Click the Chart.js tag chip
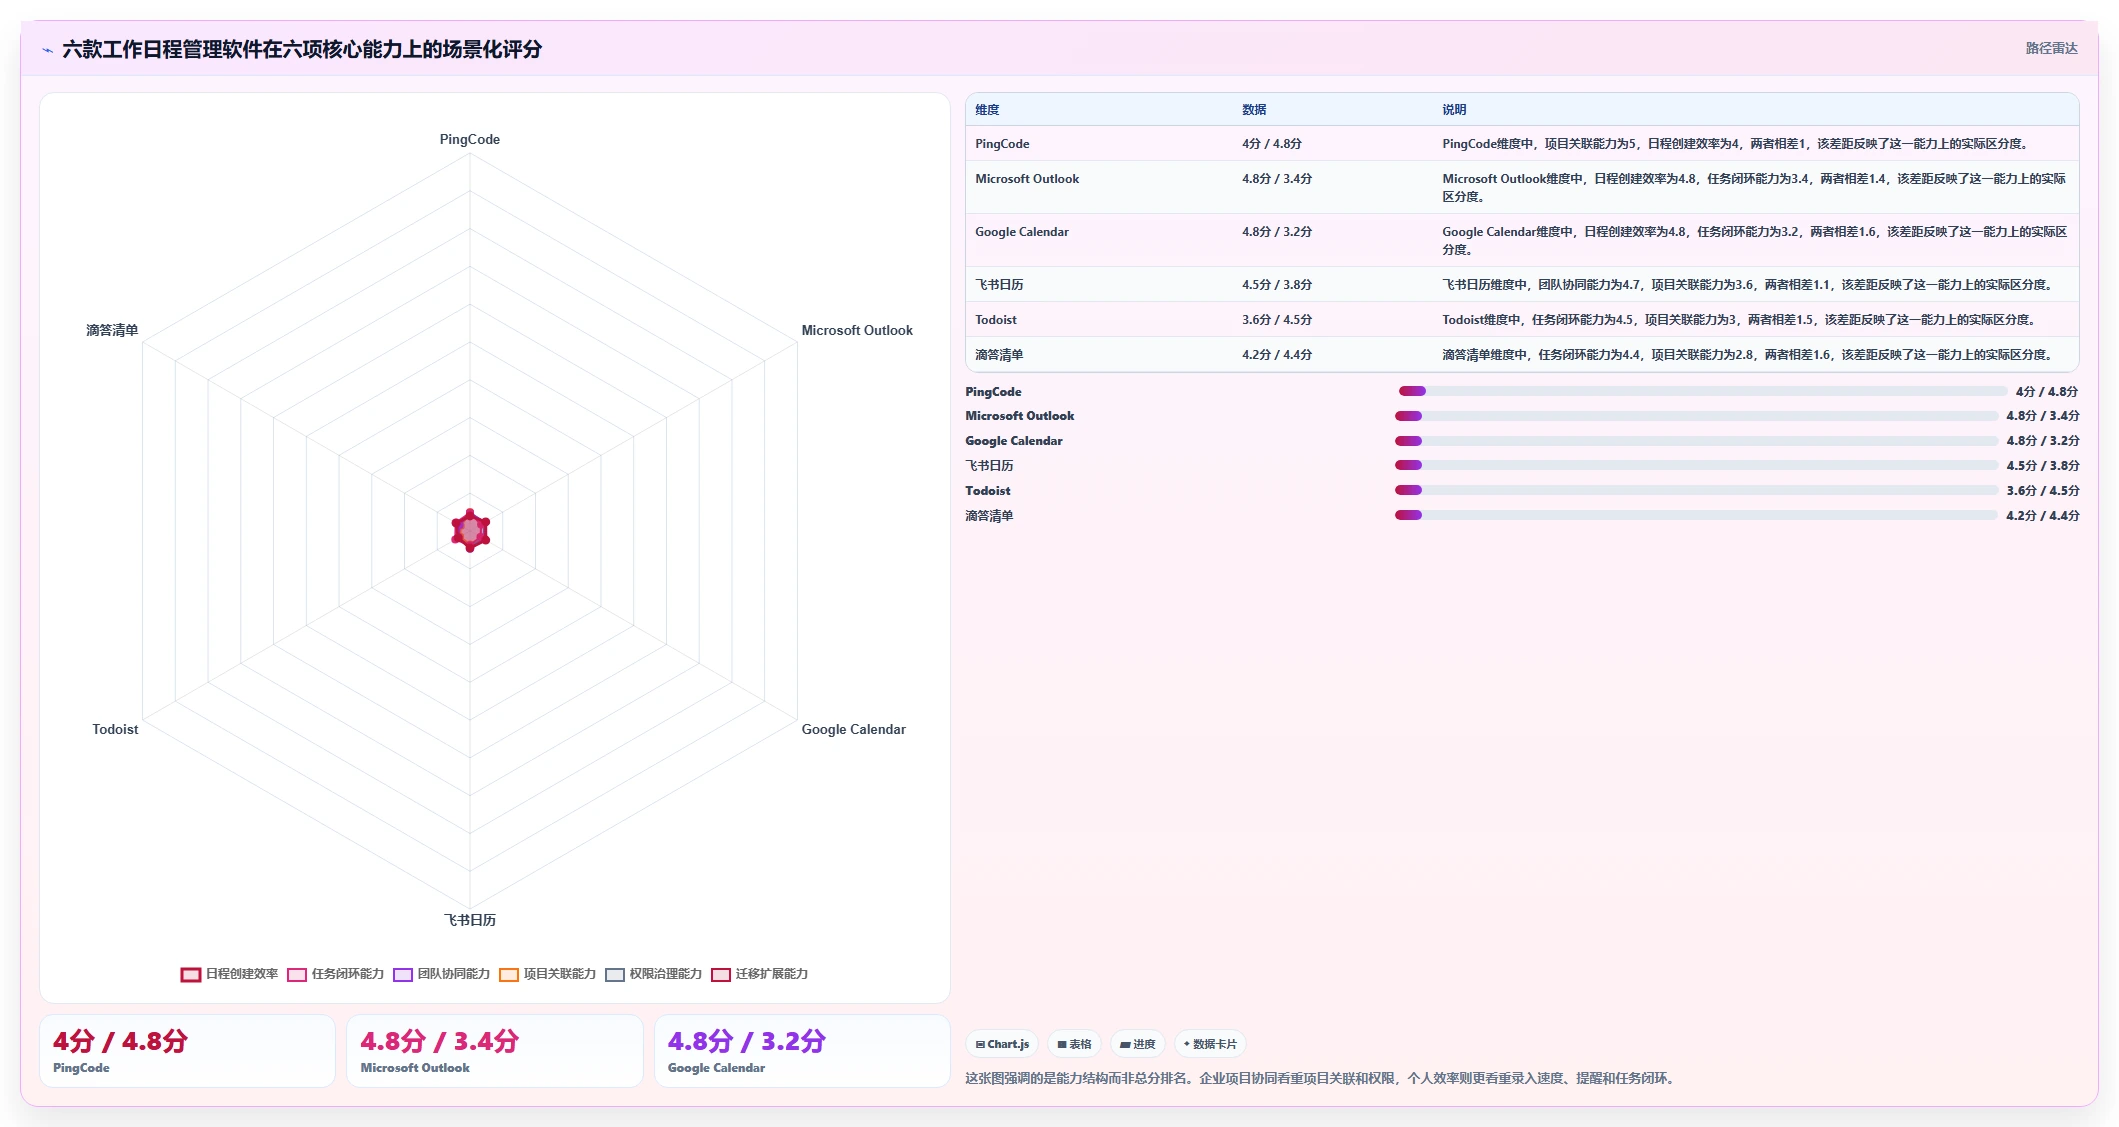 click(1002, 1044)
